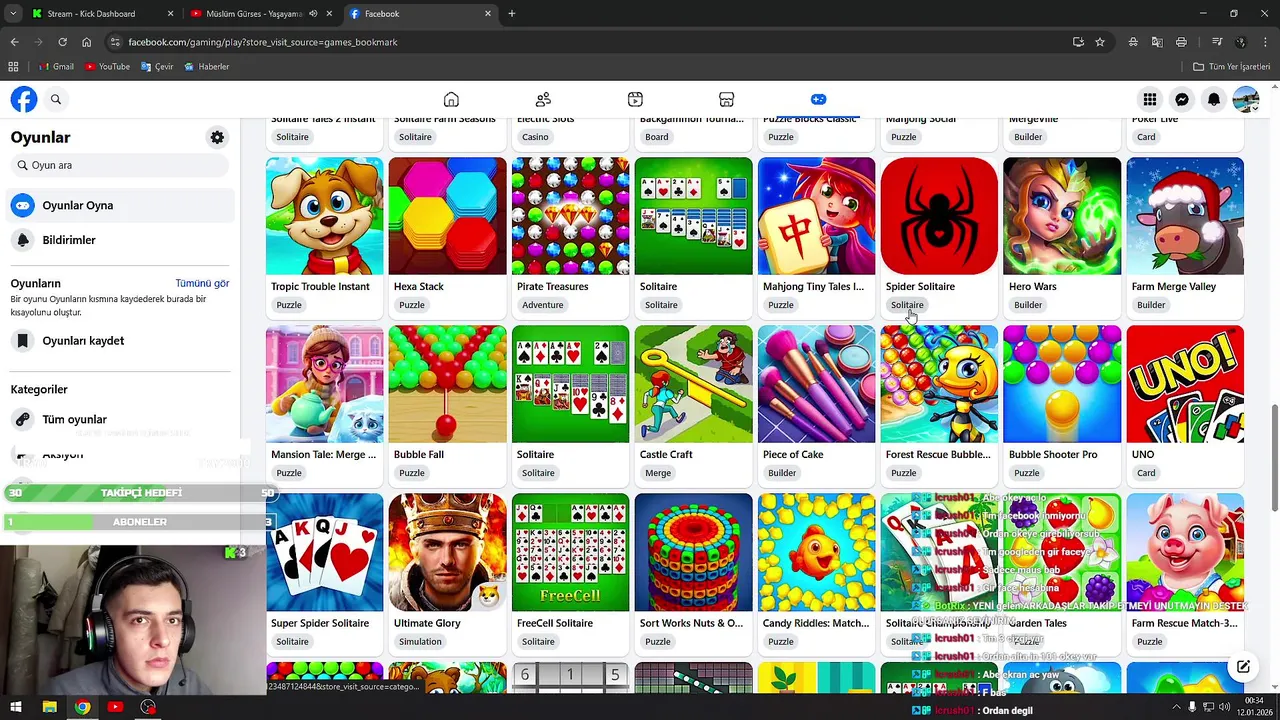This screenshot has width=1280, height=720.
Task: Open a new browser tab
Action: (x=512, y=14)
